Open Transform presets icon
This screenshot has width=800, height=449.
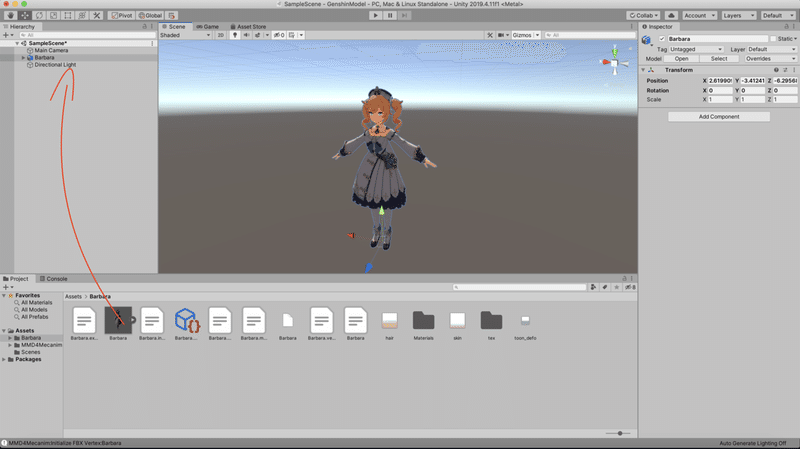(x=785, y=70)
